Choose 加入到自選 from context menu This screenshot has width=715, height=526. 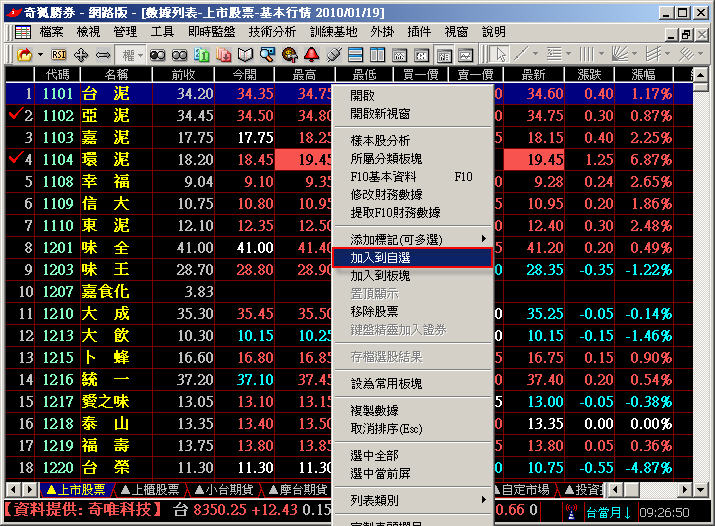click(x=412, y=257)
